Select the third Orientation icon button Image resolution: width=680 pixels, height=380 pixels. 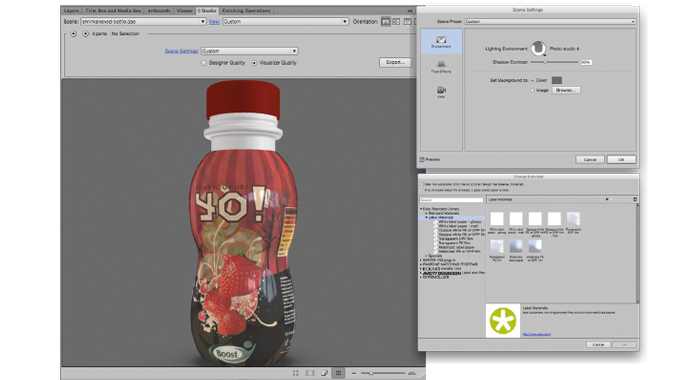click(407, 22)
